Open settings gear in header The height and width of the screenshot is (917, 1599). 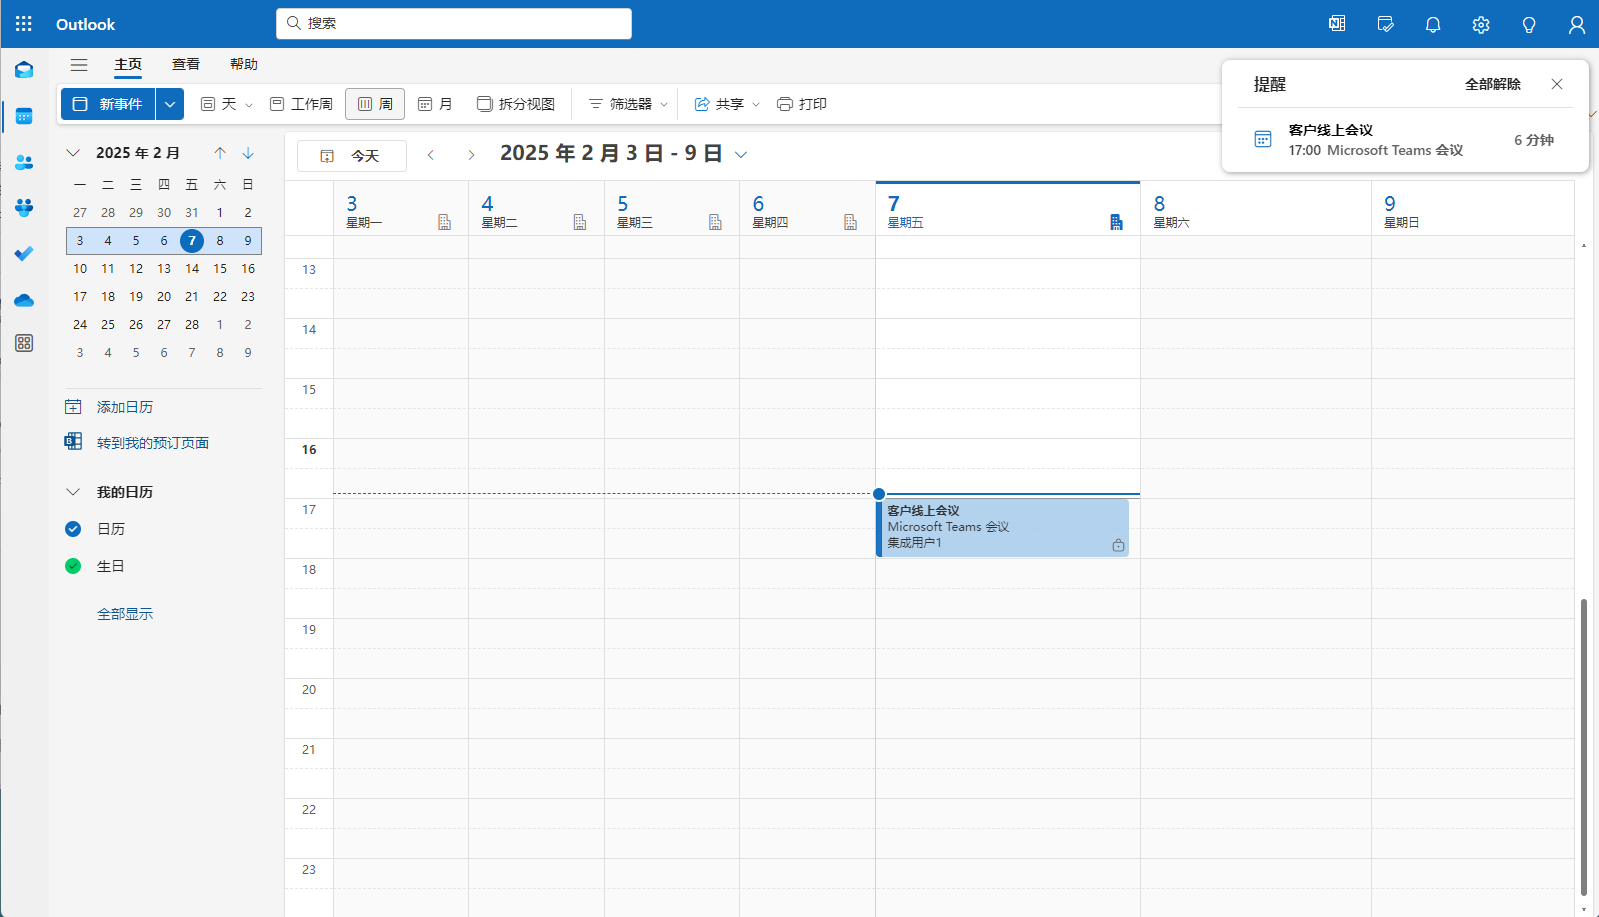coord(1481,24)
